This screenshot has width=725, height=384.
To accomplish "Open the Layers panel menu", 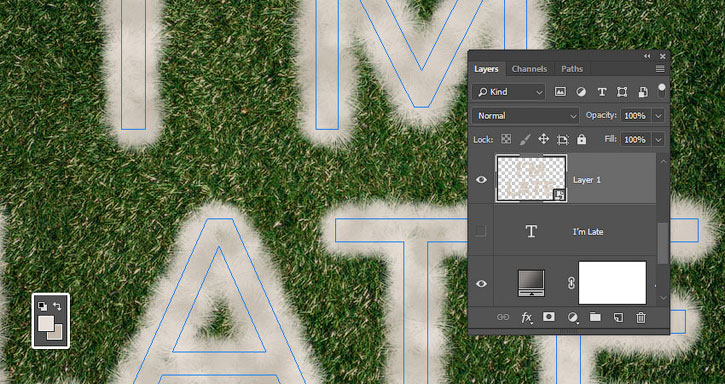I will click(x=660, y=69).
